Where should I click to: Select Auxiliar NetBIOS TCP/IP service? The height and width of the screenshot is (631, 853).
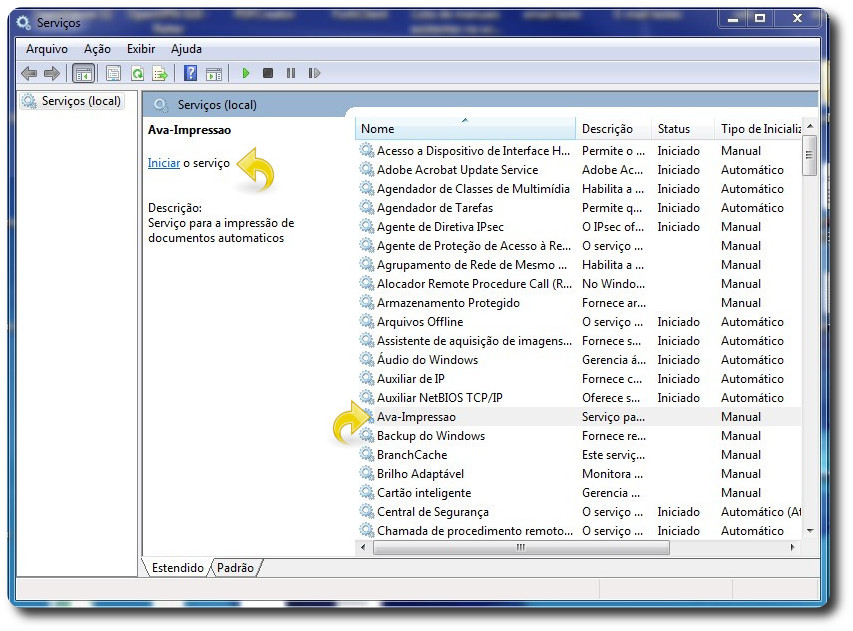(x=579, y=398)
